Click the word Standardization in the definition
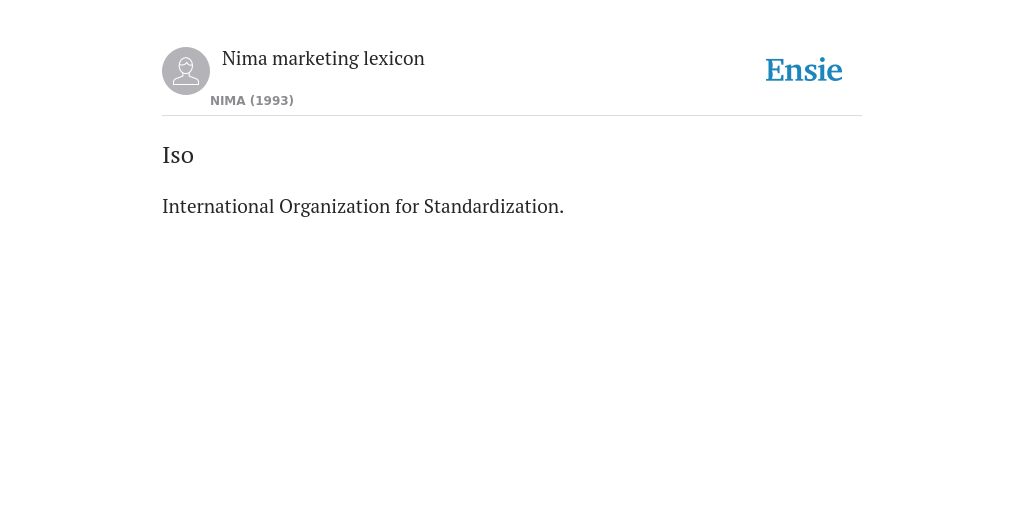1024x512 pixels. click(494, 206)
